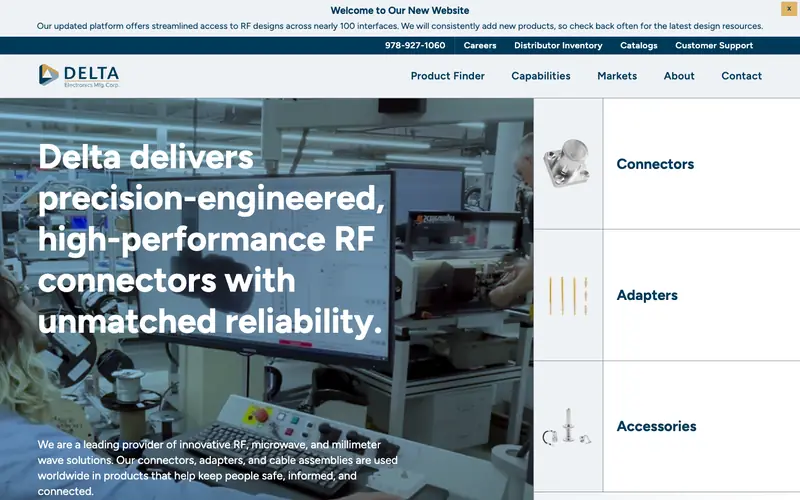Open the Product Finder menu
The image size is (800, 500).
[x=447, y=76]
